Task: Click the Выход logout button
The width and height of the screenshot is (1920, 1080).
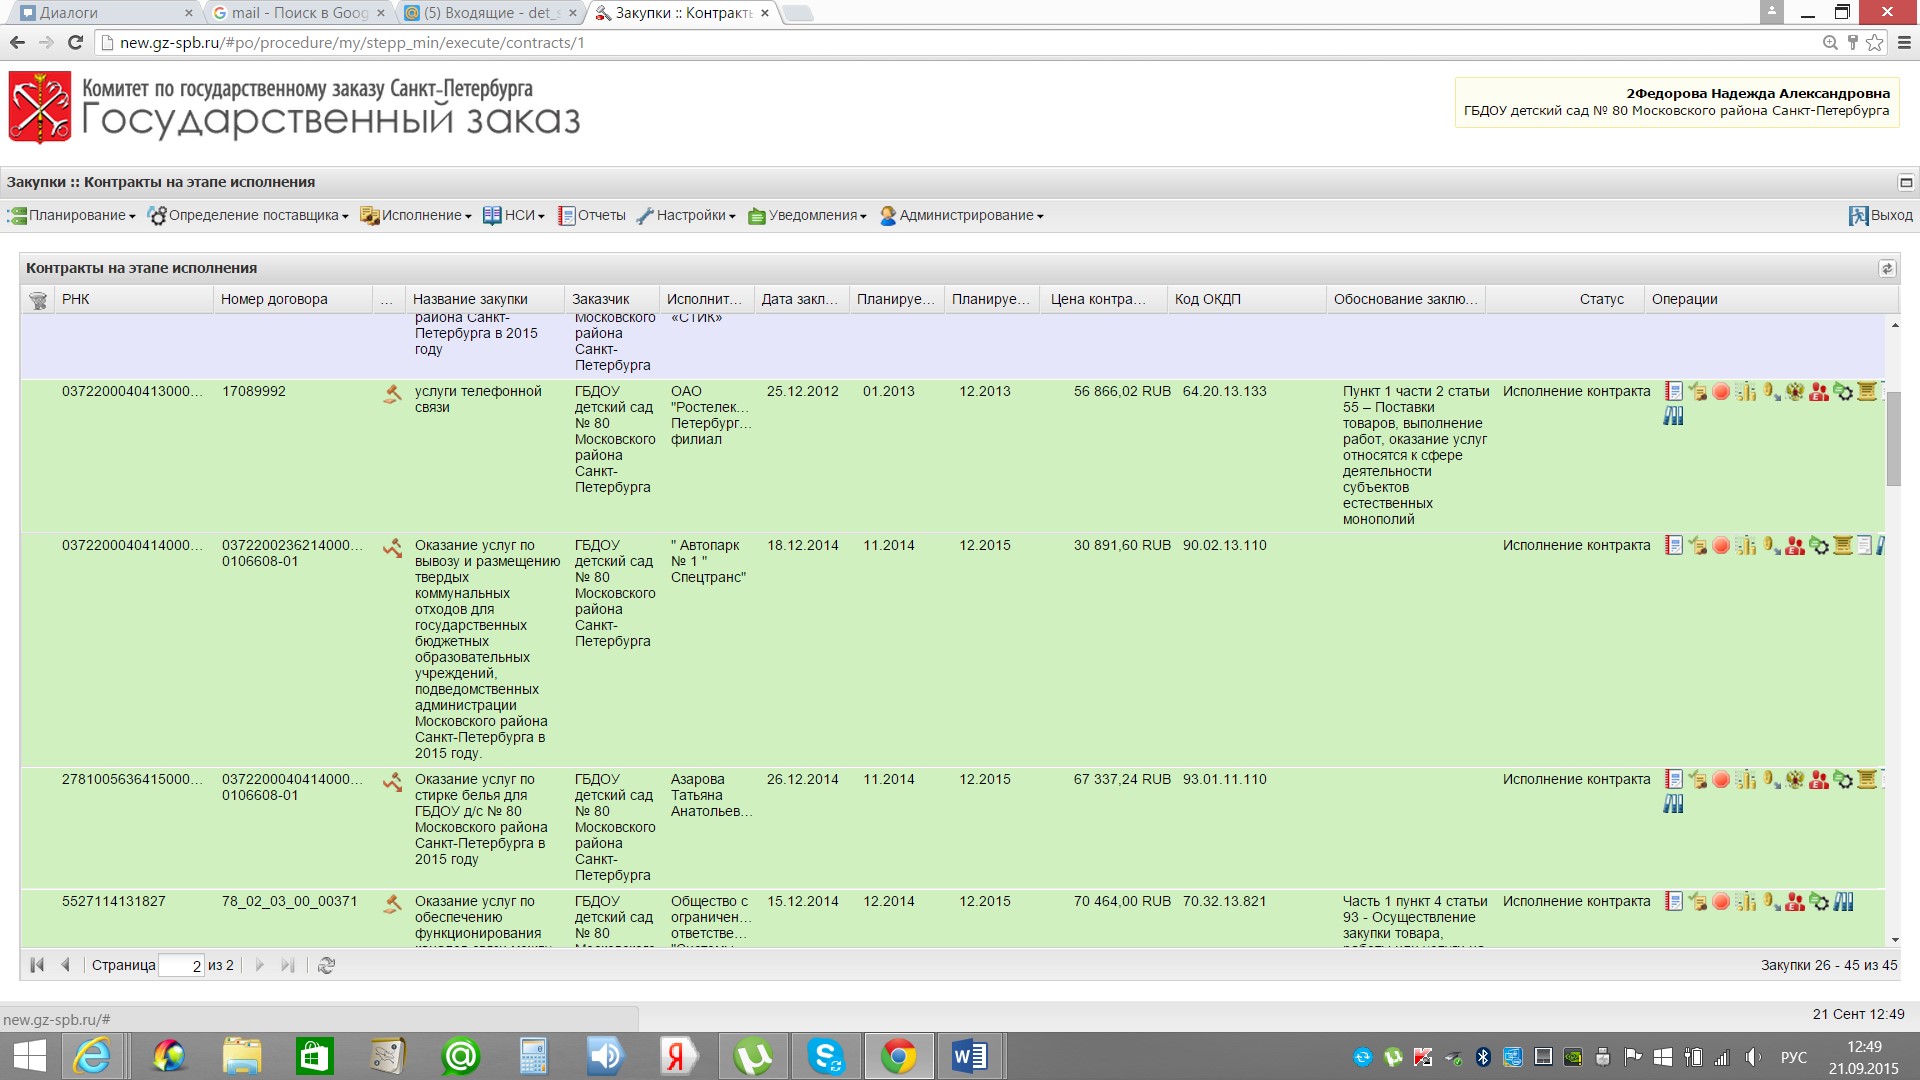Action: pos(1880,216)
